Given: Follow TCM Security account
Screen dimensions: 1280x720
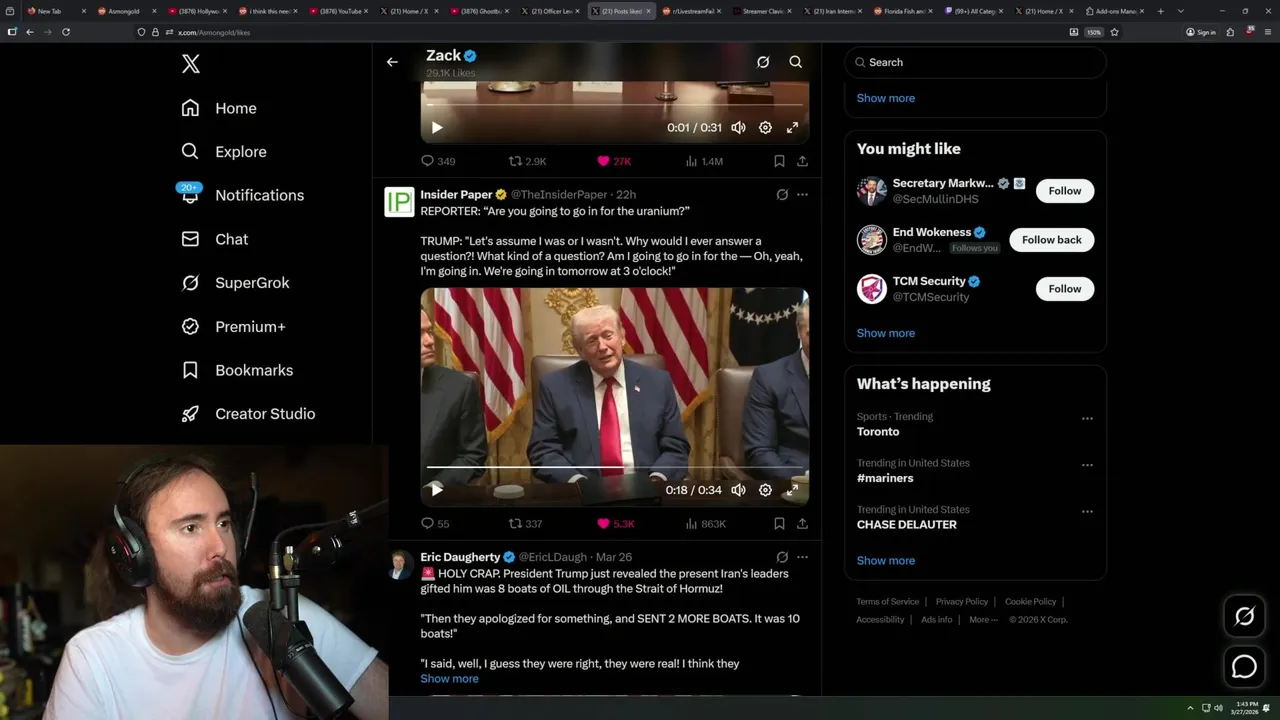Looking at the screenshot, I should (x=1065, y=289).
